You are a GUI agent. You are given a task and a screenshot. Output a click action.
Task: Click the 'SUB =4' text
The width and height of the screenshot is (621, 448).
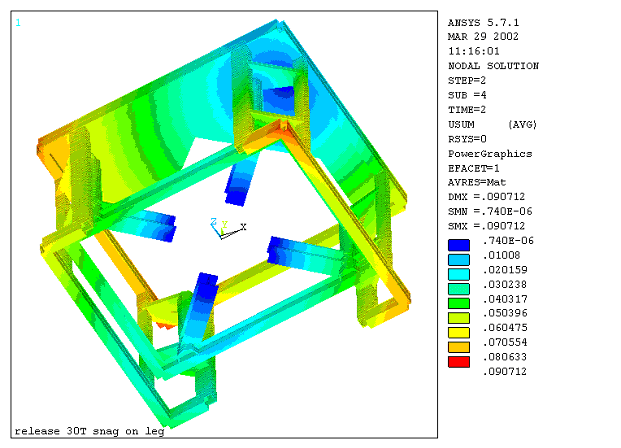467,95
